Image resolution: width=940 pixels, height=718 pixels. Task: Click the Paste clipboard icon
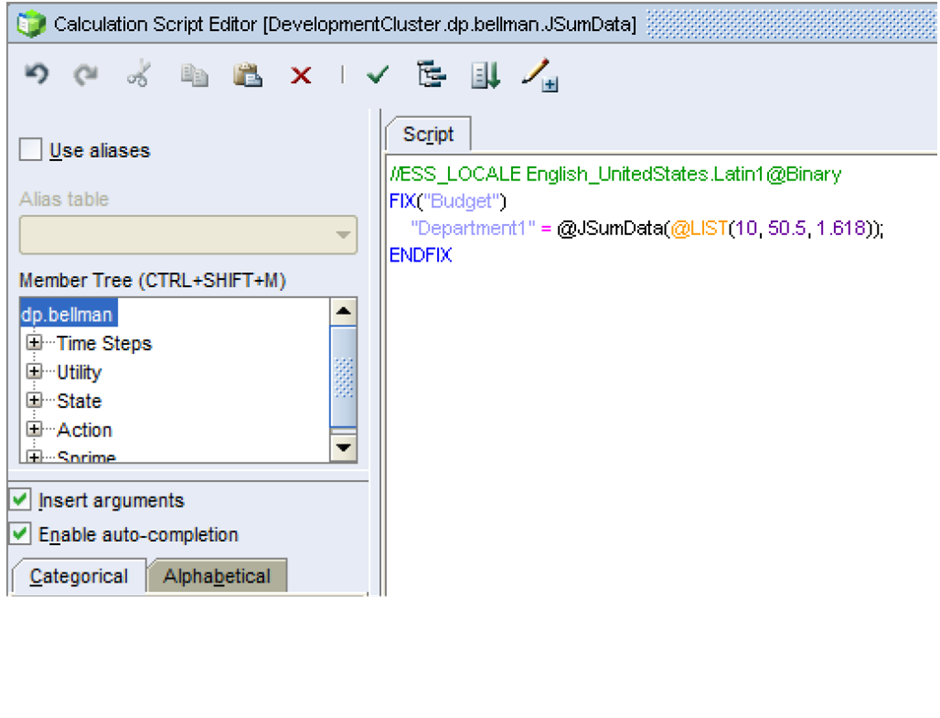(x=247, y=75)
